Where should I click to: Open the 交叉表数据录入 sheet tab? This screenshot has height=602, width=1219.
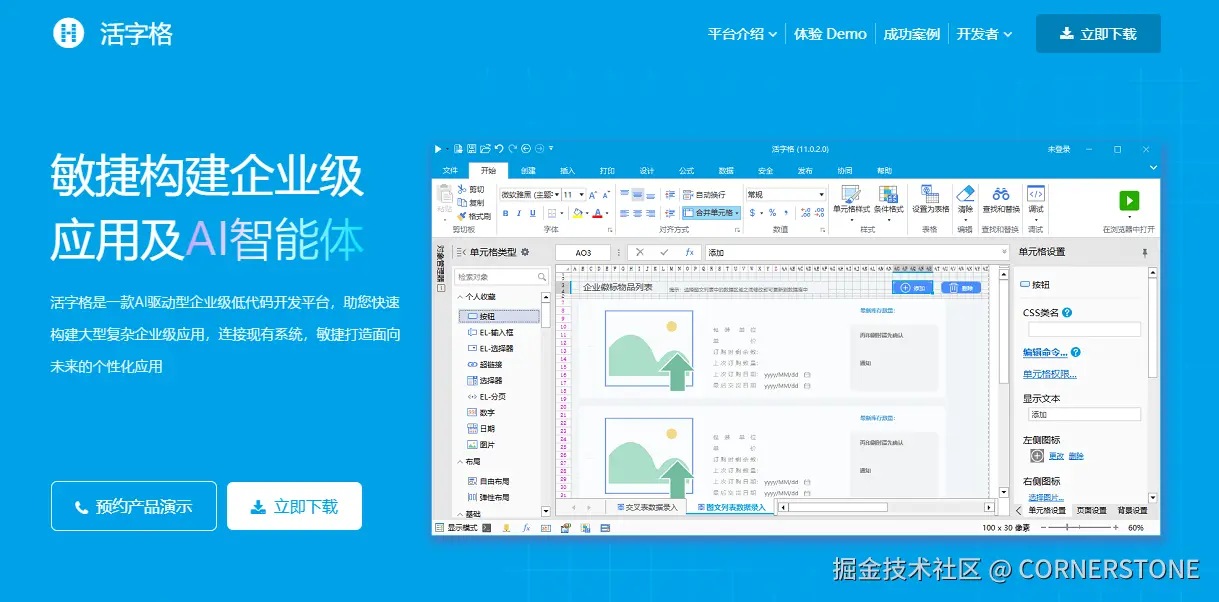647,507
